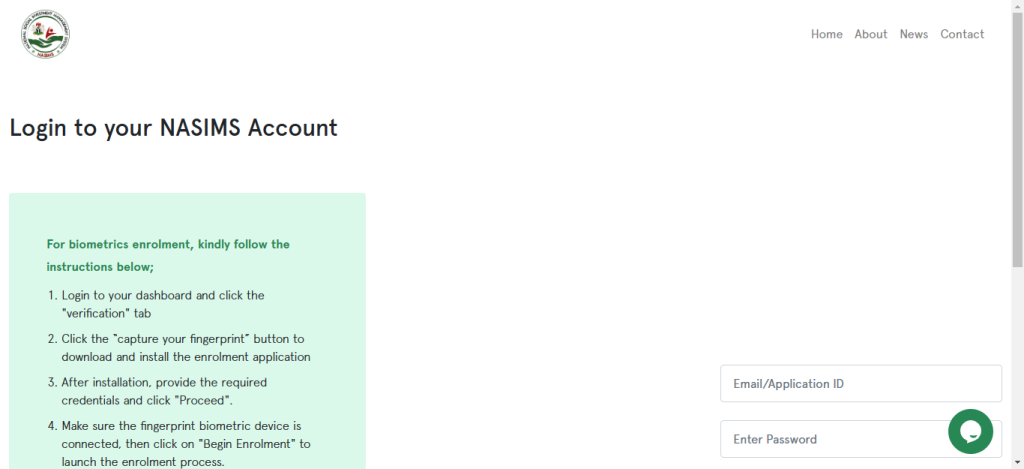The height and width of the screenshot is (469, 1024).
Task: Click the "Begin Enrolment" text in step four
Action: (x=240, y=443)
